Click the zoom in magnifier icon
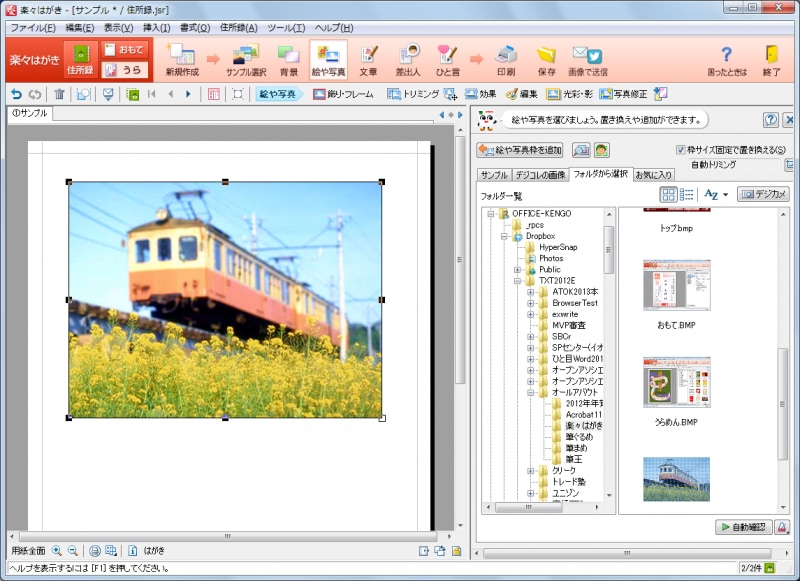 [x=57, y=550]
